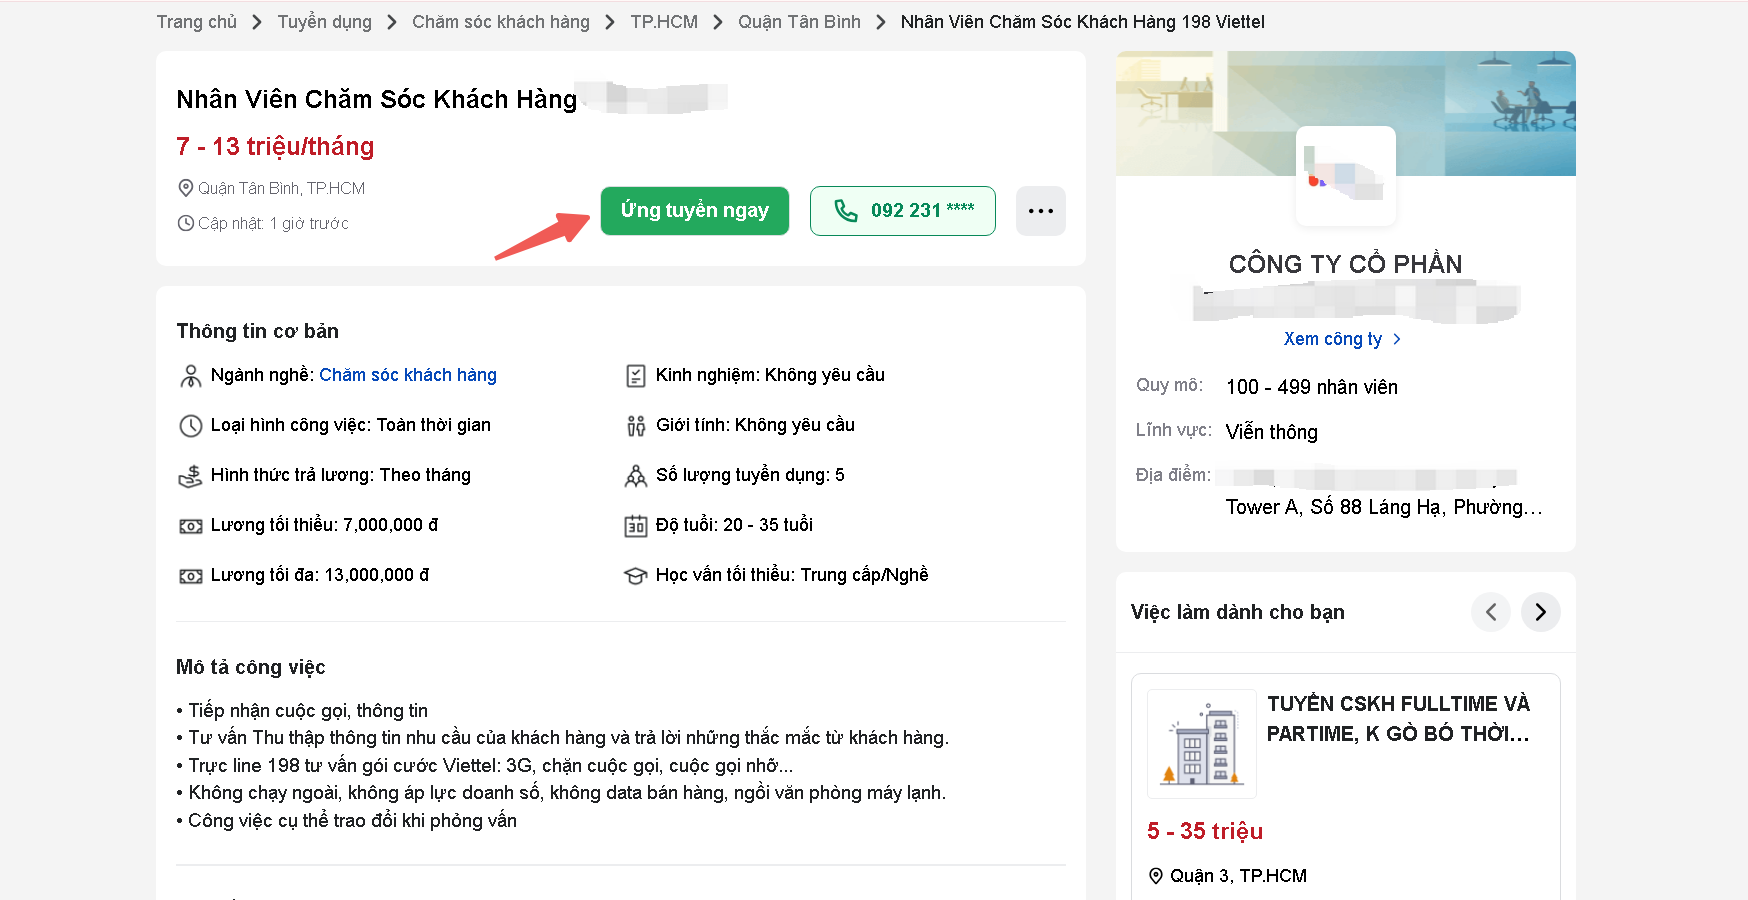
Task: Click the Chăm sóc khách hàng breadcrumb
Action: (x=500, y=22)
